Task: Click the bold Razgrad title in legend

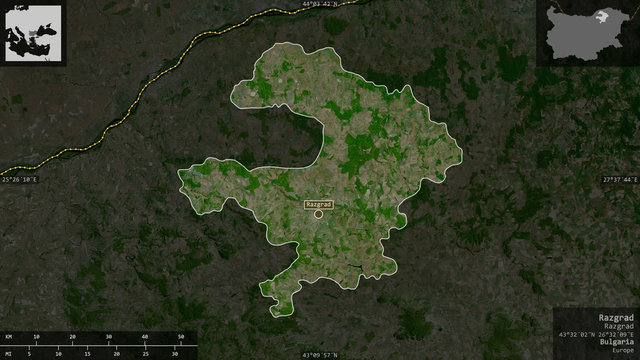Action: tap(616, 318)
